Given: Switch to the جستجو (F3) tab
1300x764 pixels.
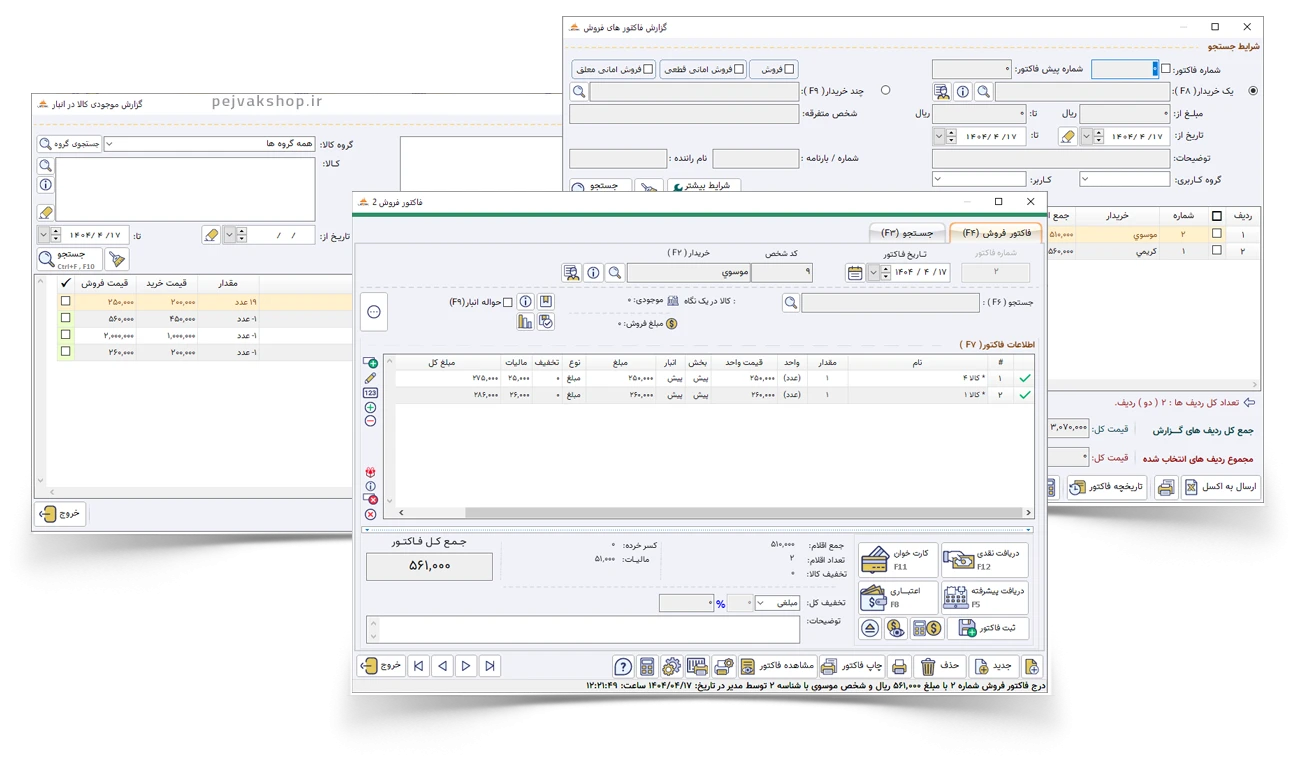Looking at the screenshot, I should click(x=907, y=233).
